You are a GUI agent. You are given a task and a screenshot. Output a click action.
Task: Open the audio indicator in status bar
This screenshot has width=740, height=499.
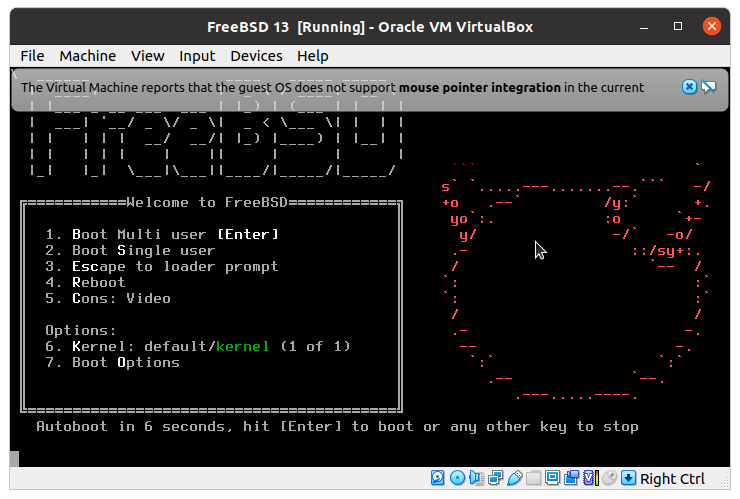477,478
